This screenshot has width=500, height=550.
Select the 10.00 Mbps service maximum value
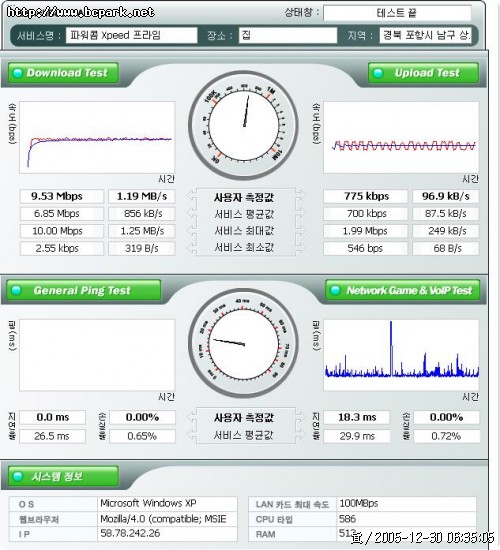coord(62,231)
